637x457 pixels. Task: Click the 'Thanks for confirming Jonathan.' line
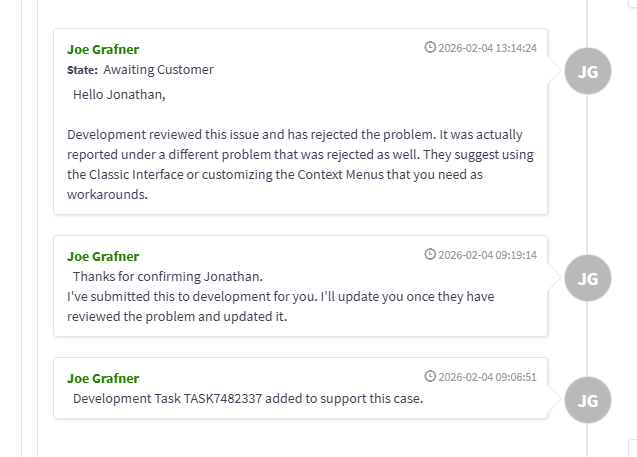click(168, 276)
